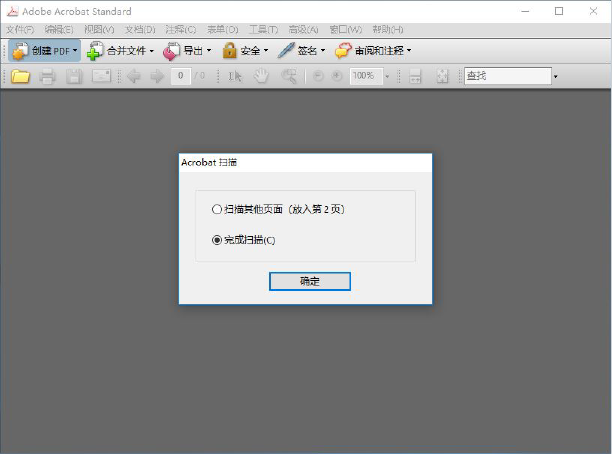Screen dimensions: 612x454
Task: Click the page number input field
Action: point(181,76)
